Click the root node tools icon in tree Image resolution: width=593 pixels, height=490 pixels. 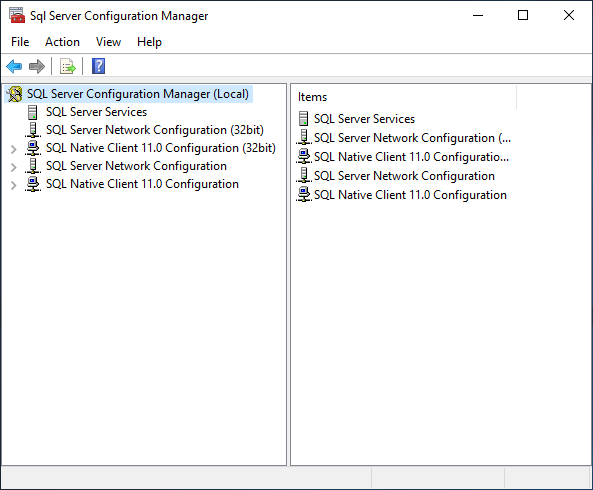15,94
